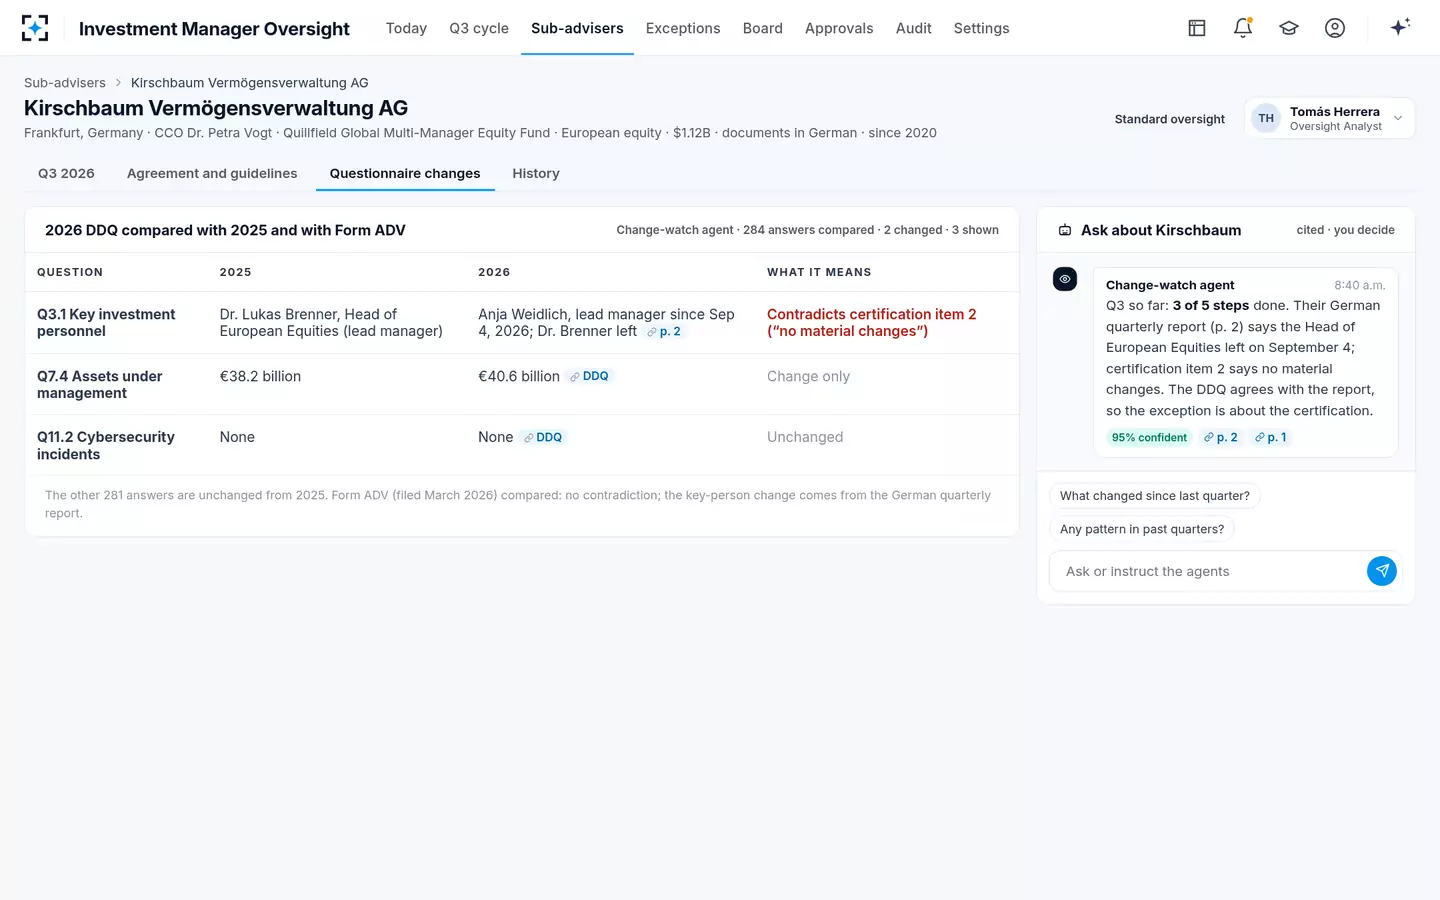The width and height of the screenshot is (1440, 900).
Task: Open p. 2 citation in agent message
Action: [1221, 438]
